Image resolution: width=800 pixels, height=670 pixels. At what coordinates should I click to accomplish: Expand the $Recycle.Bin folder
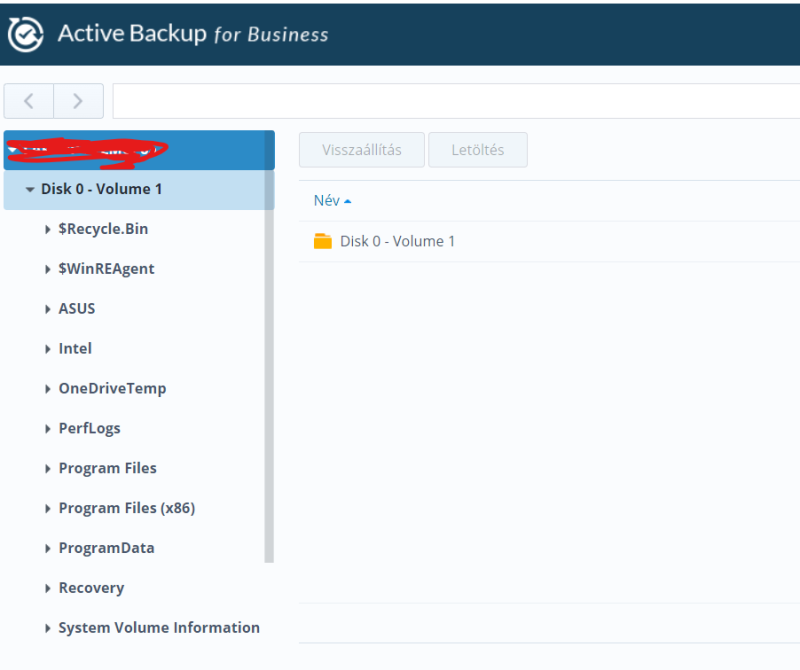(x=47, y=230)
